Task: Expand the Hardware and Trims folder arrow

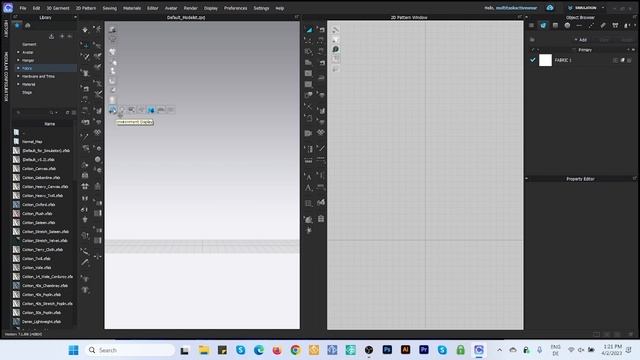Action: (18, 76)
